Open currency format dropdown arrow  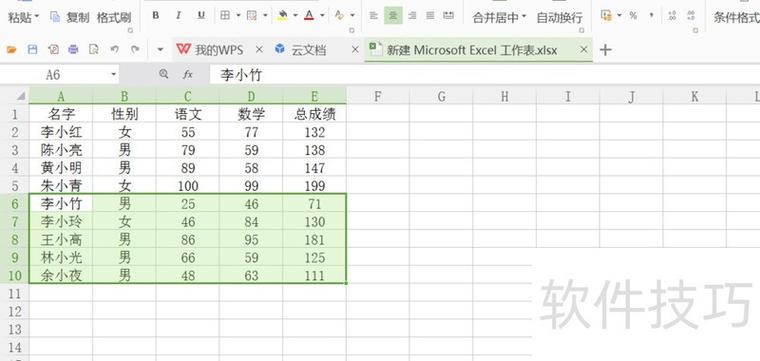619,16
